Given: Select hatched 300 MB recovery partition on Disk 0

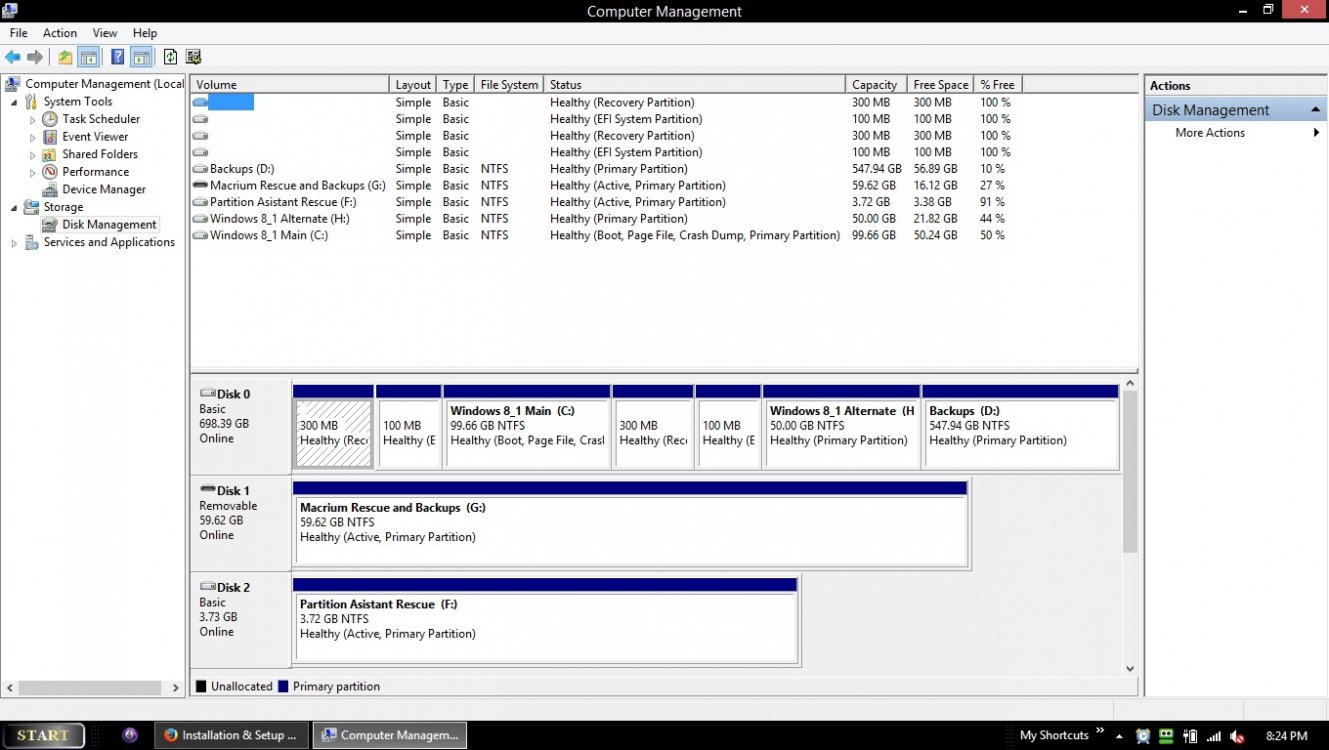Looking at the screenshot, I should tap(333, 433).
